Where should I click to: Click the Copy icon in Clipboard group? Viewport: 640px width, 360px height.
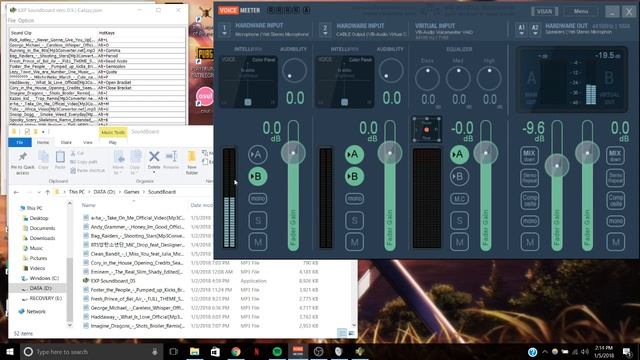pos(43,160)
